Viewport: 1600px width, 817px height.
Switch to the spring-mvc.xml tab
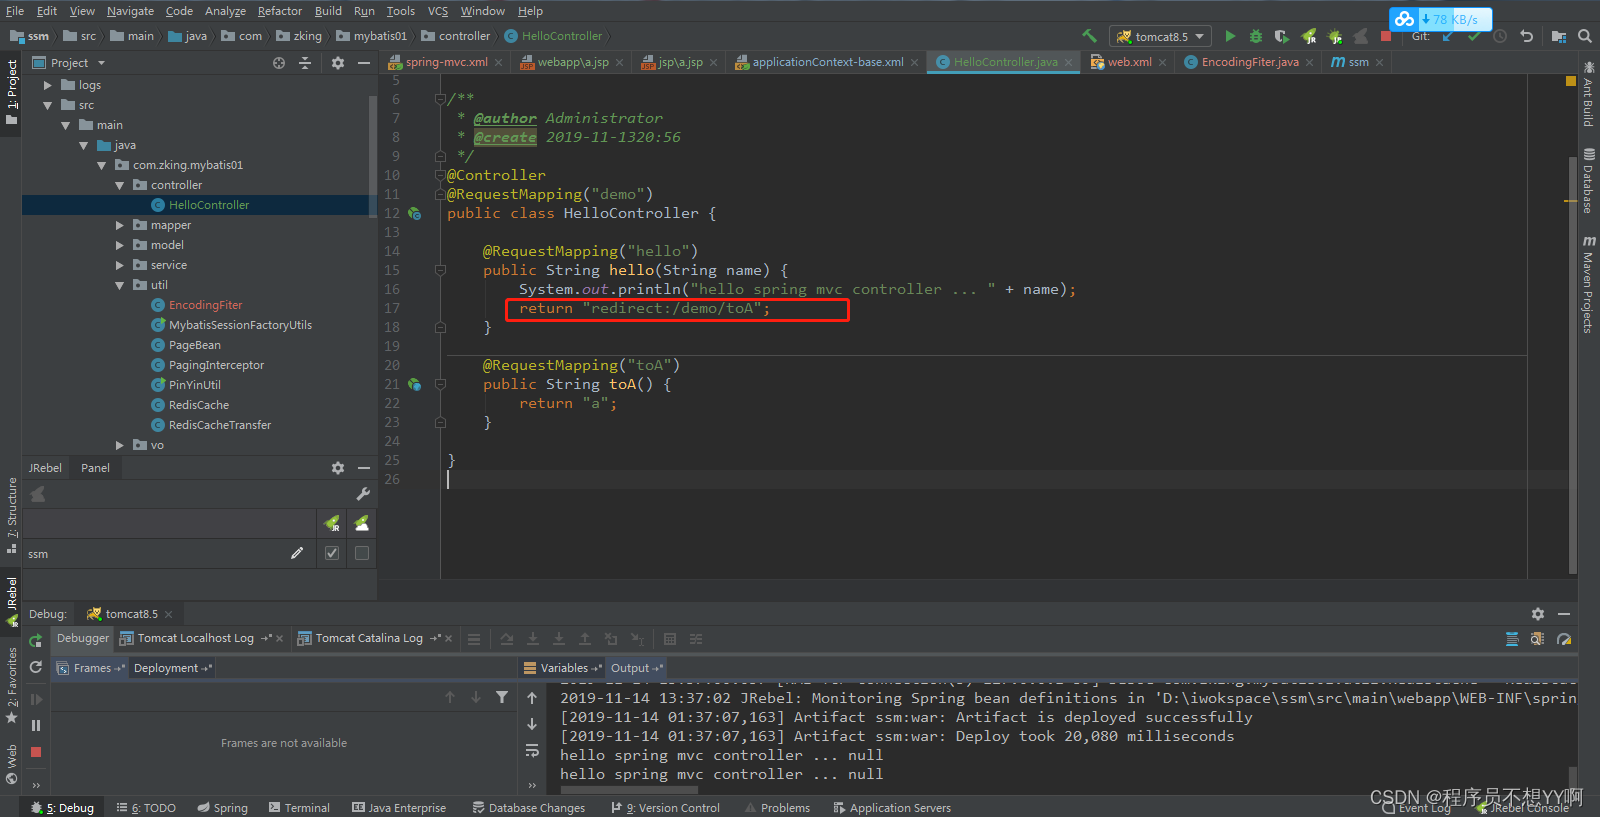(446, 62)
